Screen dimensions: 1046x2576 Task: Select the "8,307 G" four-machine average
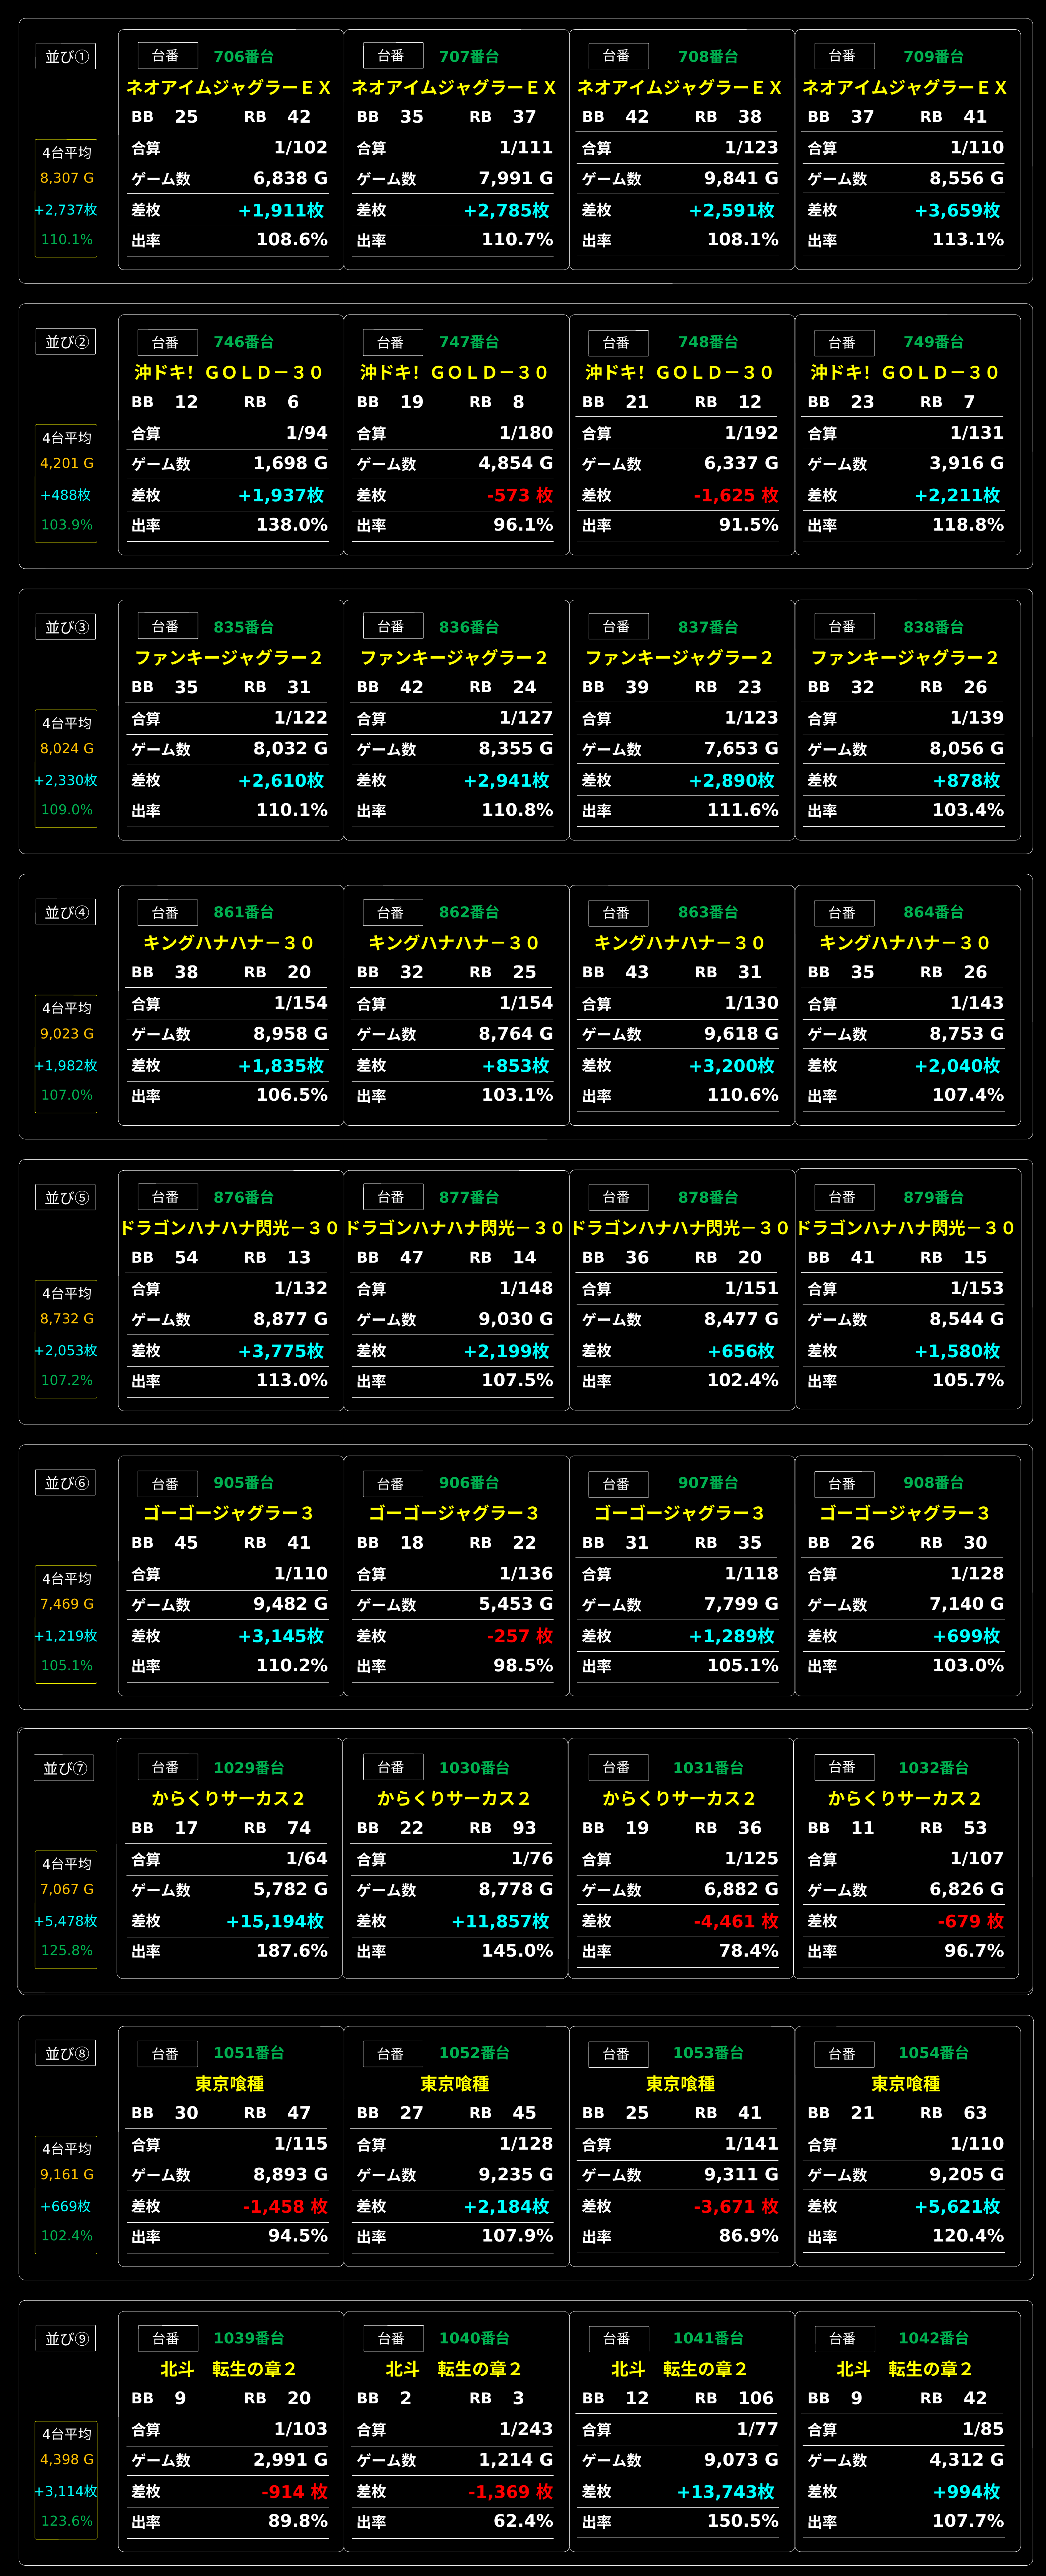(67, 178)
